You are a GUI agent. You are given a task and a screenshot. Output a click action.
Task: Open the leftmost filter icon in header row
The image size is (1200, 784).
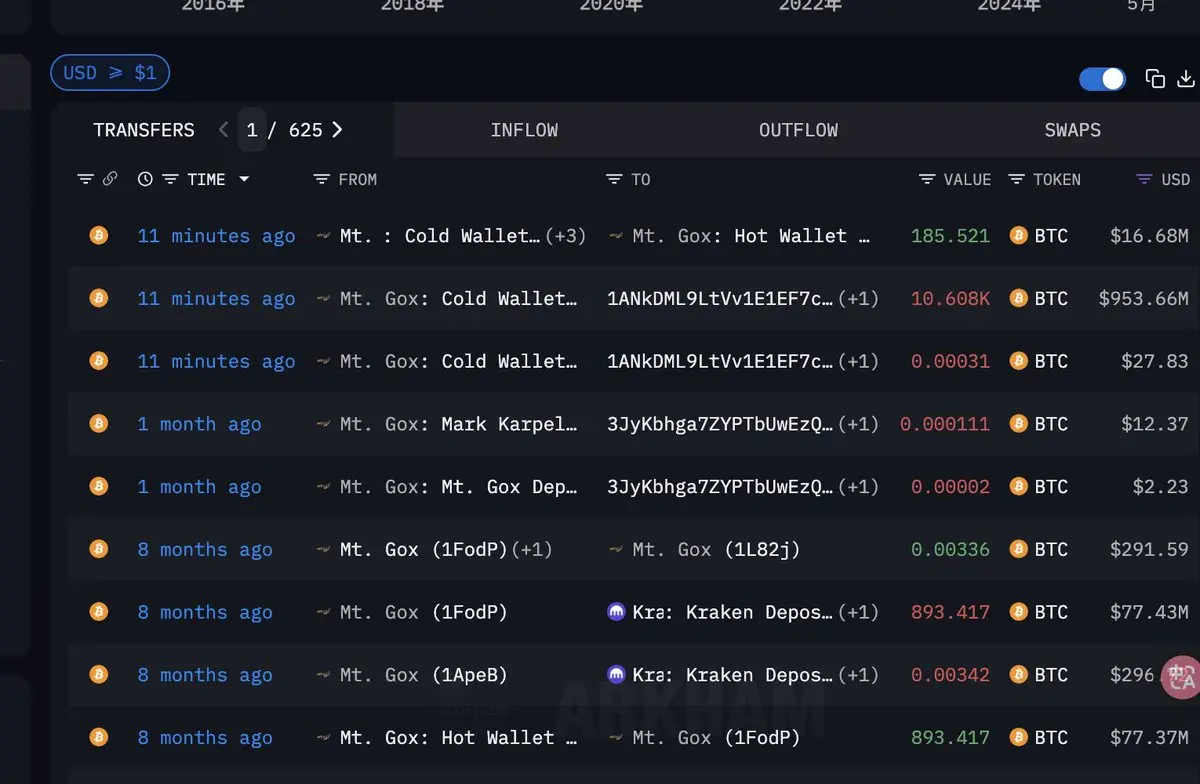point(85,179)
